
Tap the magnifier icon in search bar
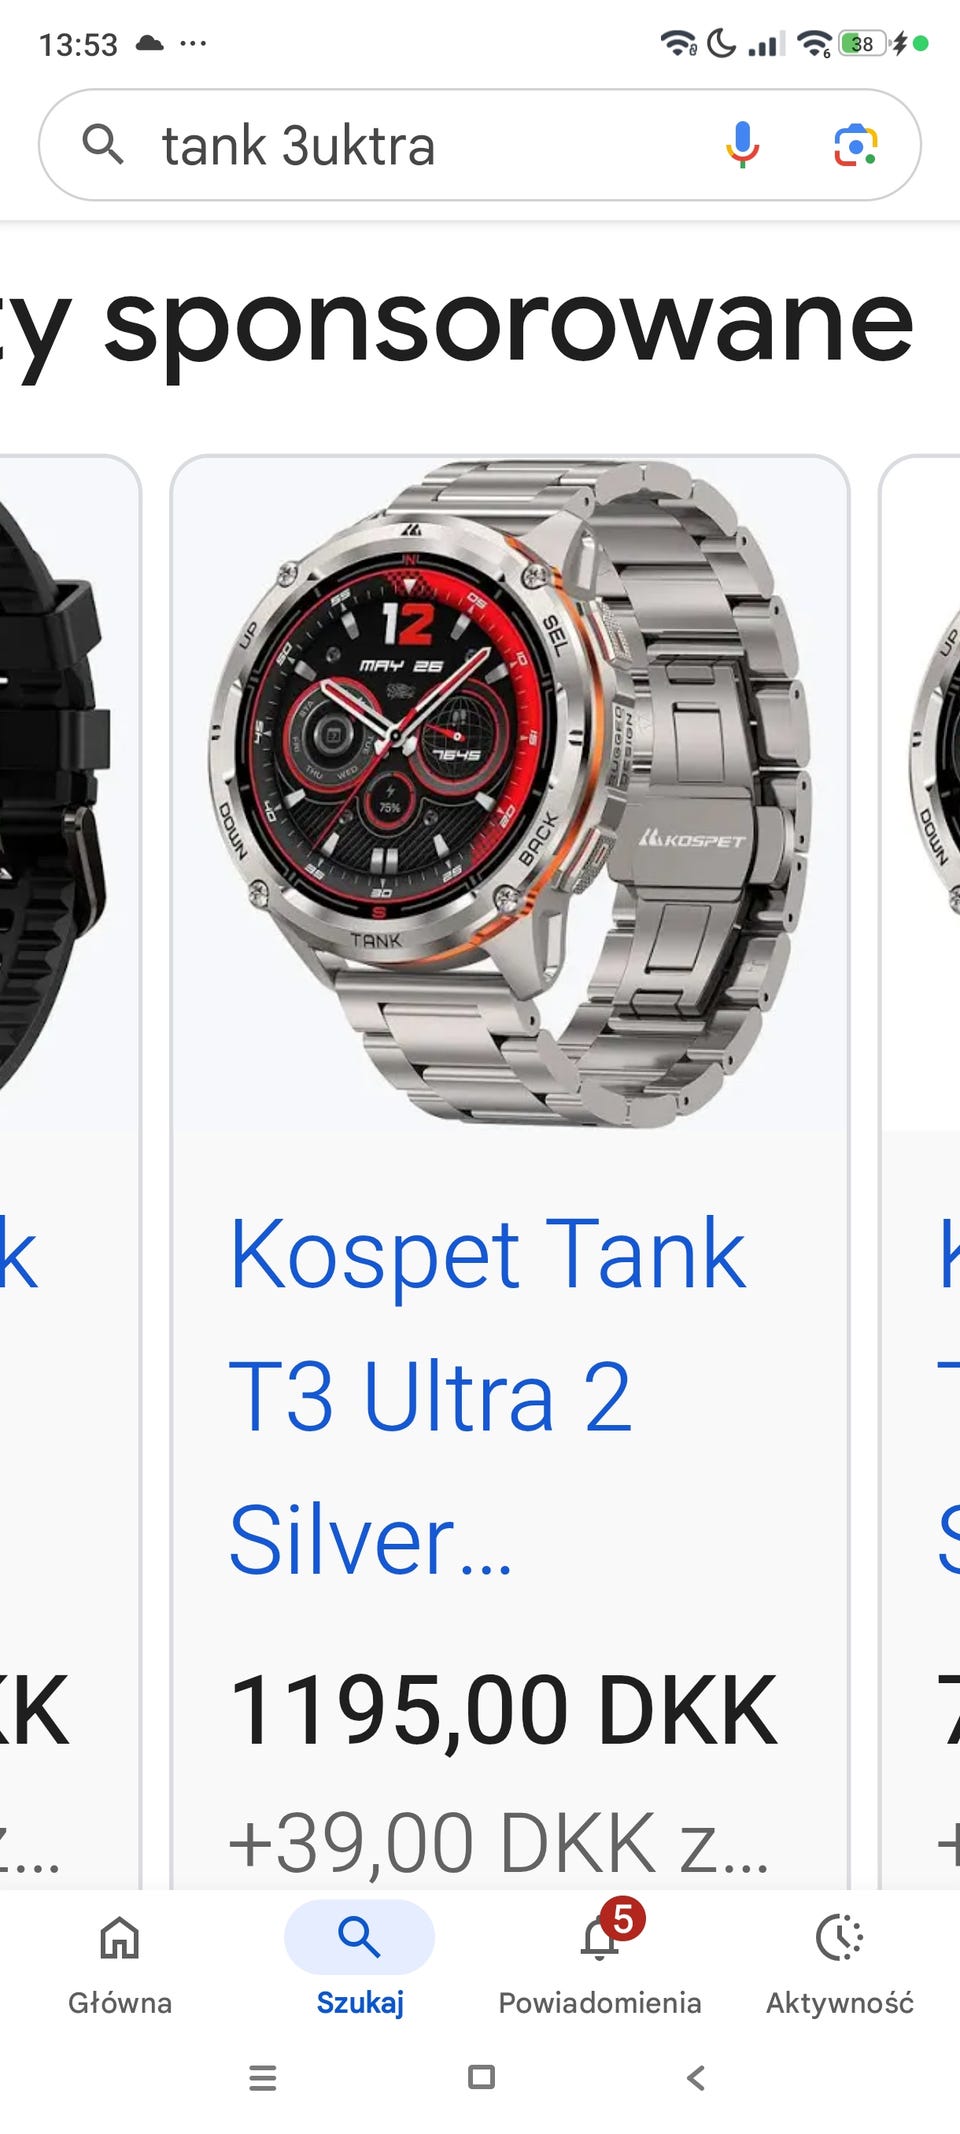pyautogui.click(x=103, y=145)
